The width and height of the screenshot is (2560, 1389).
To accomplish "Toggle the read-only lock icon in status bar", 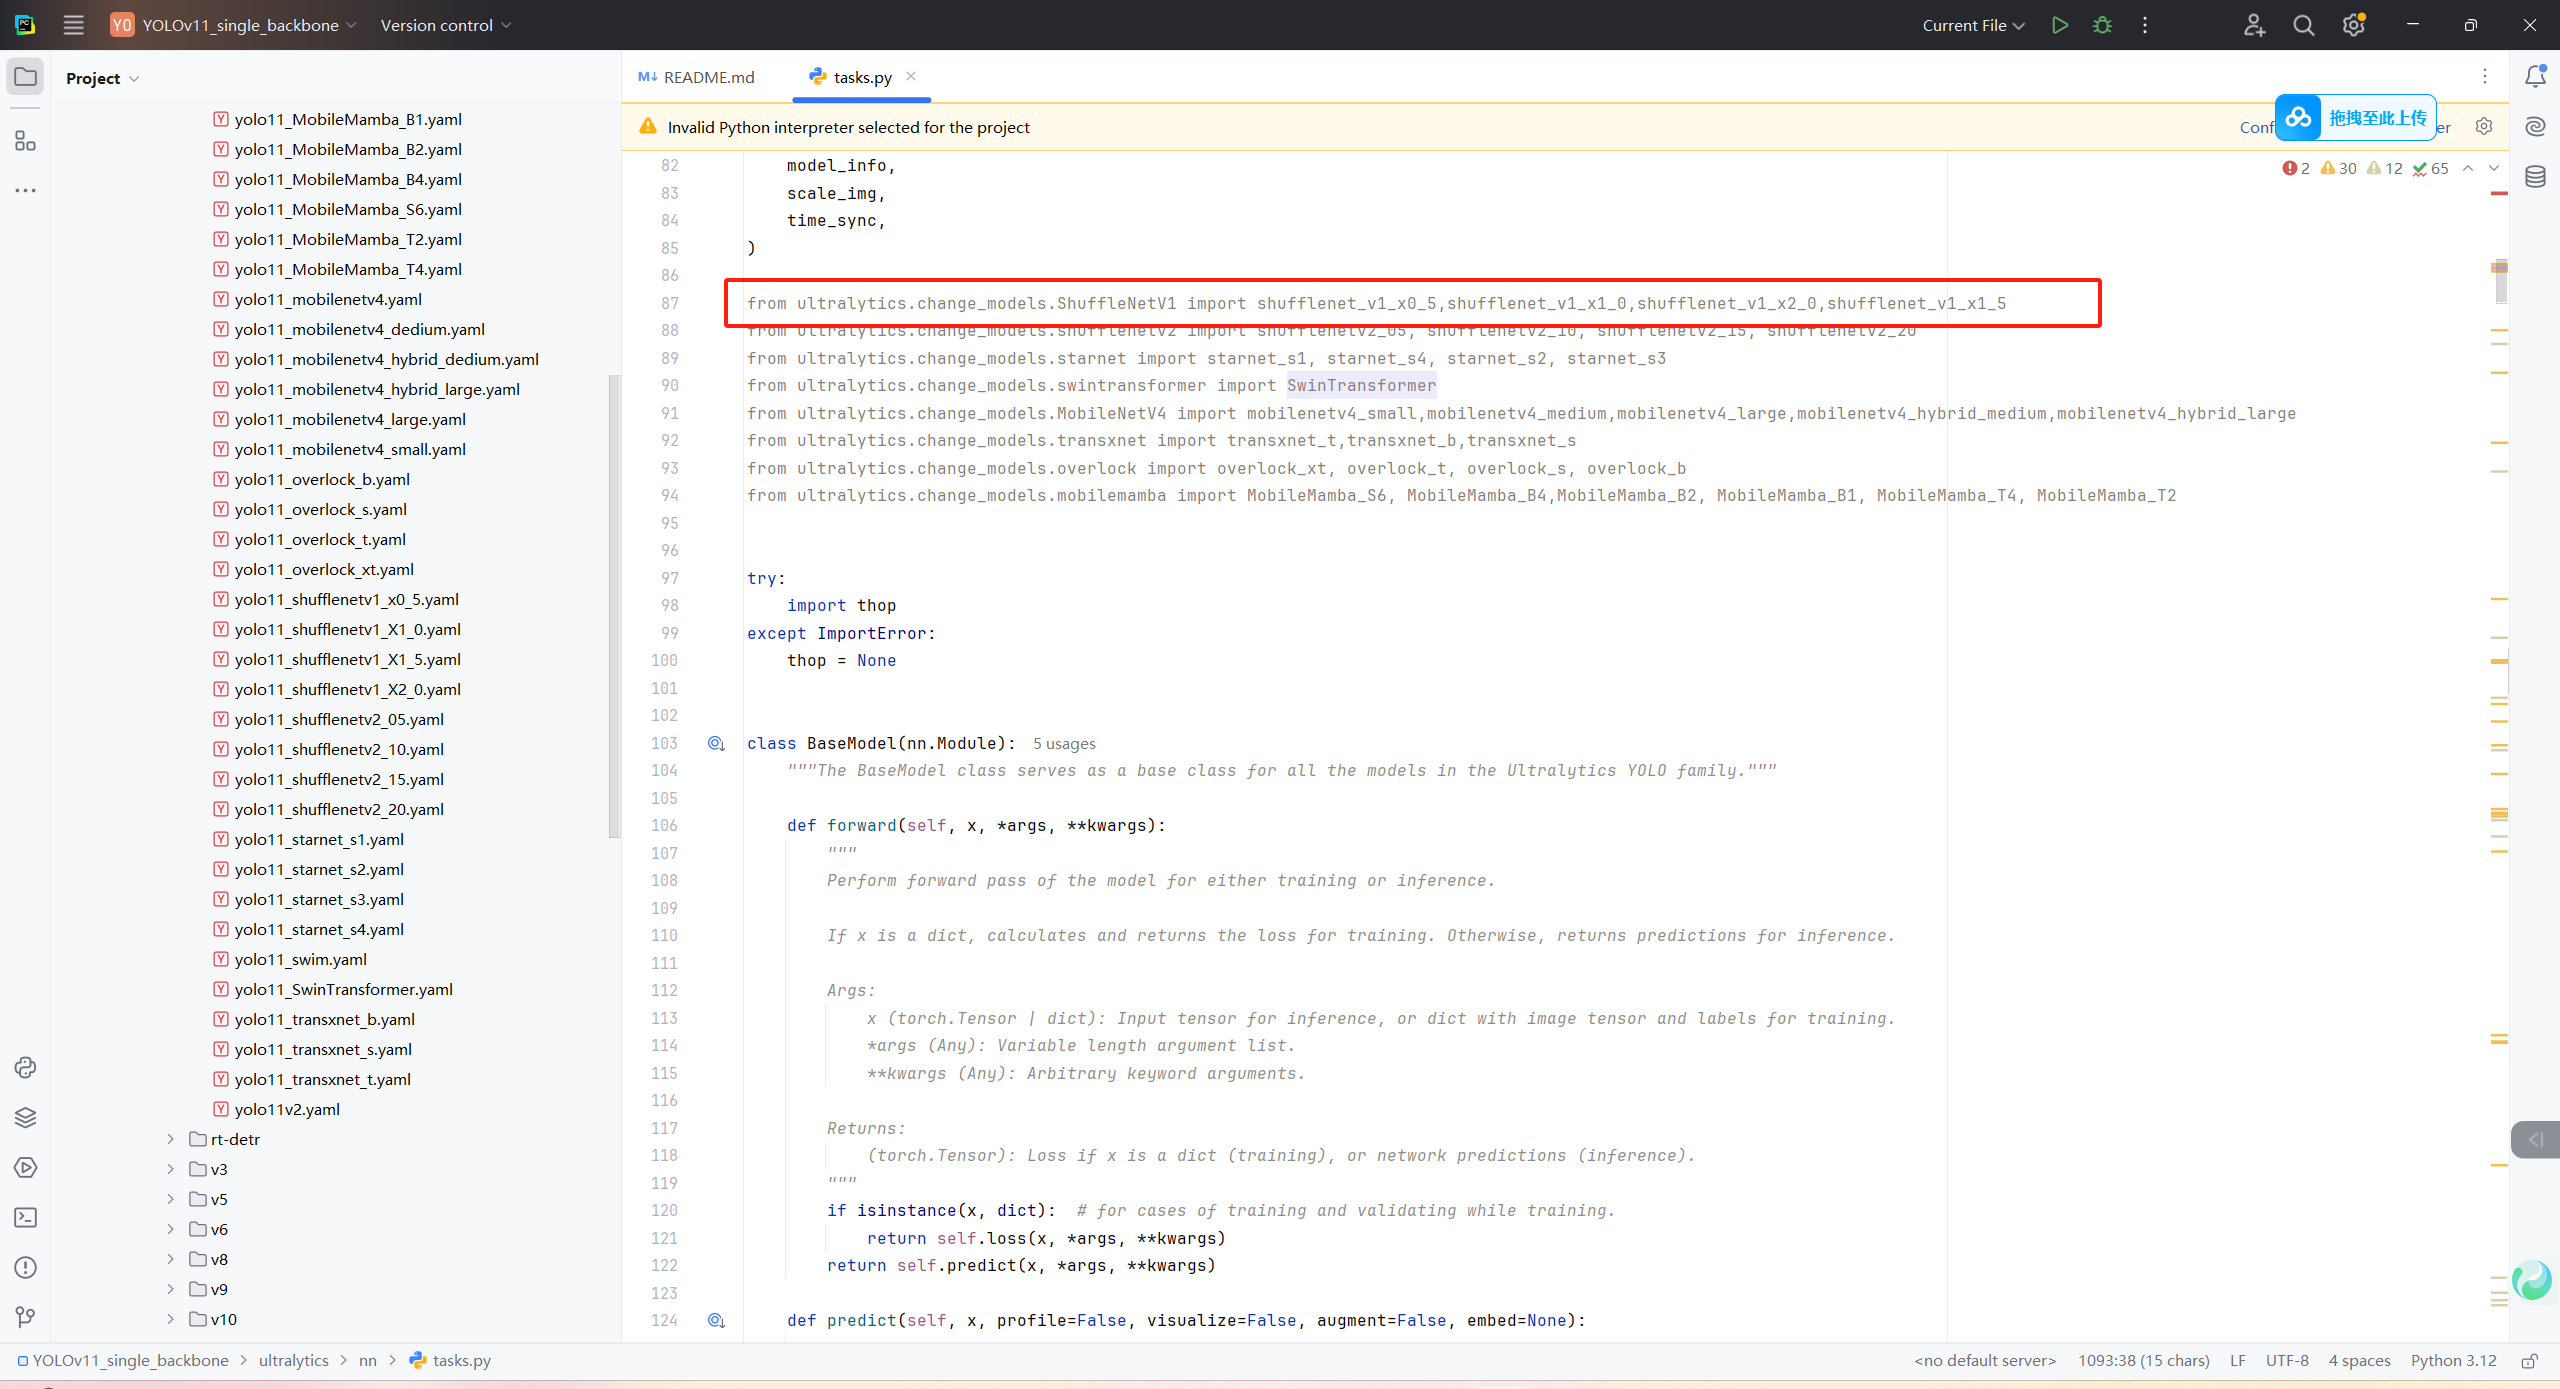I will (x=2529, y=1360).
